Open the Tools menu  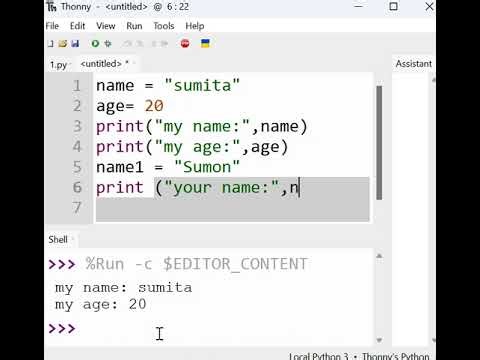(164, 26)
